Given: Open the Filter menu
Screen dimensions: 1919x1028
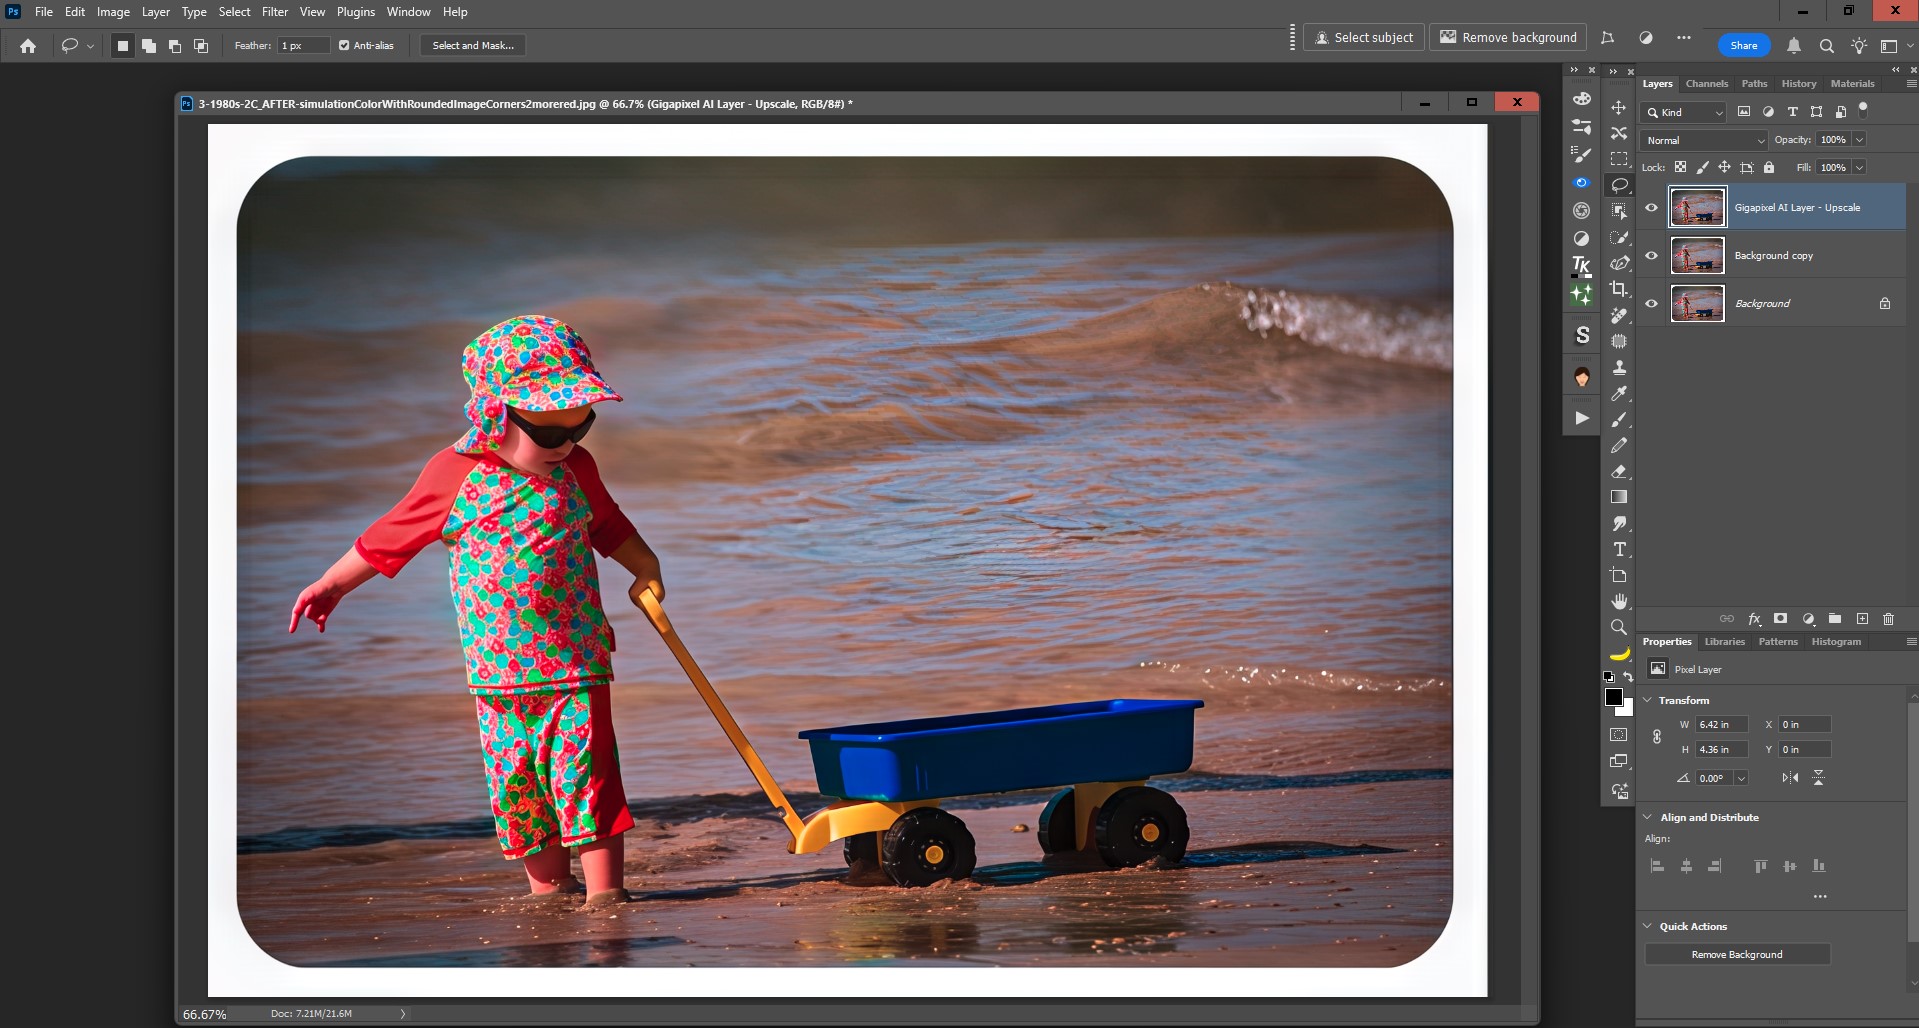Looking at the screenshot, I should (x=275, y=12).
